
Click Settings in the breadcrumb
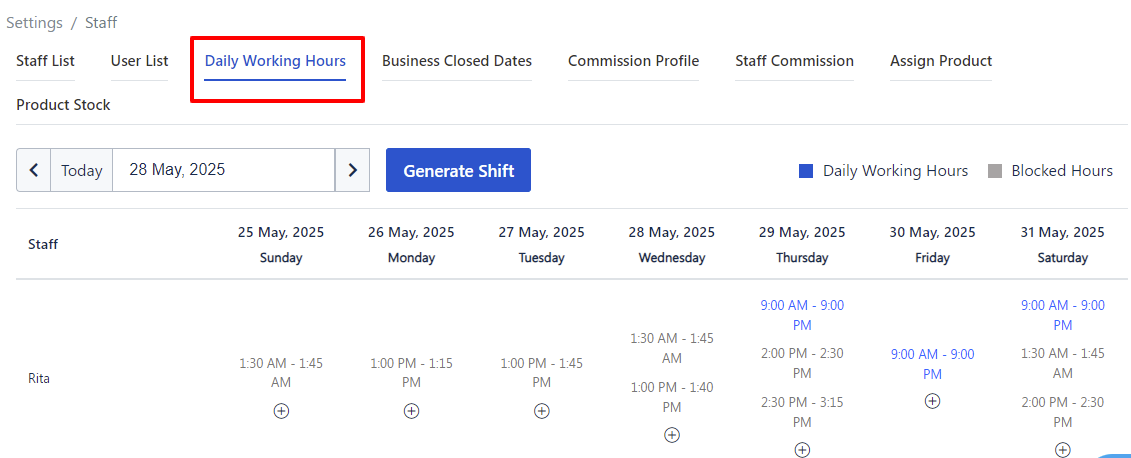(x=35, y=23)
